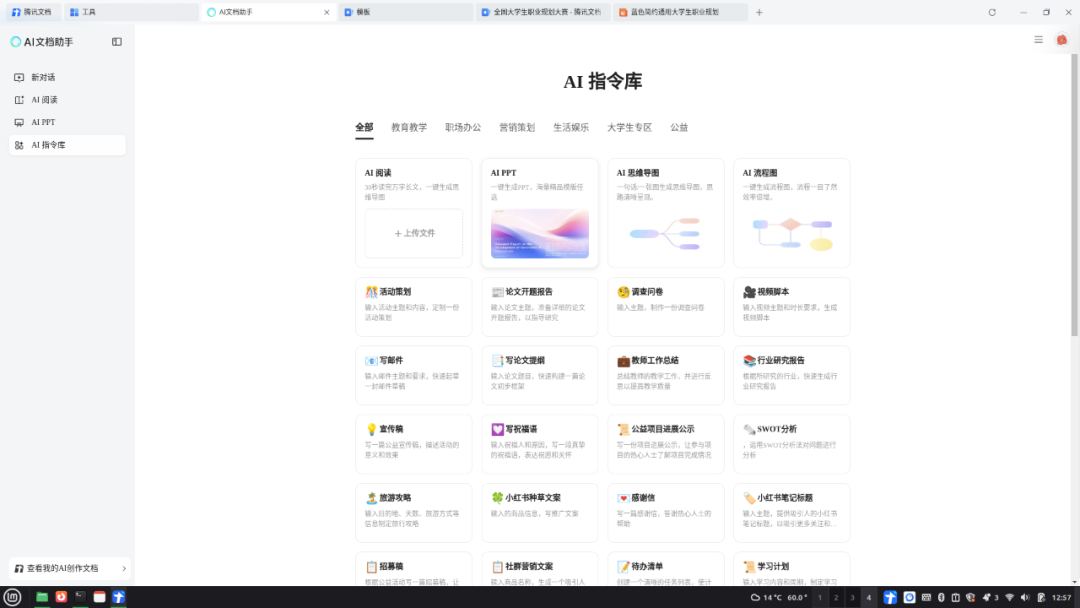Open AI PPT in the sidebar
Screen dimensions: 1080x608
click(68, 123)
